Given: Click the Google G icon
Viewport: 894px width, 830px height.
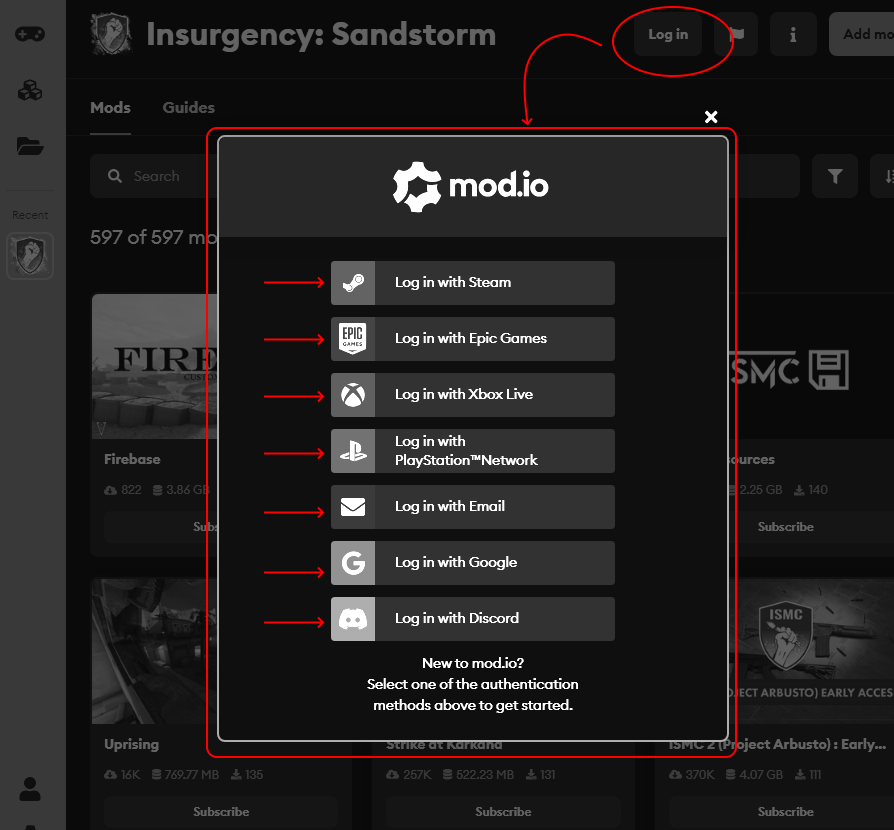Looking at the screenshot, I should pos(353,563).
